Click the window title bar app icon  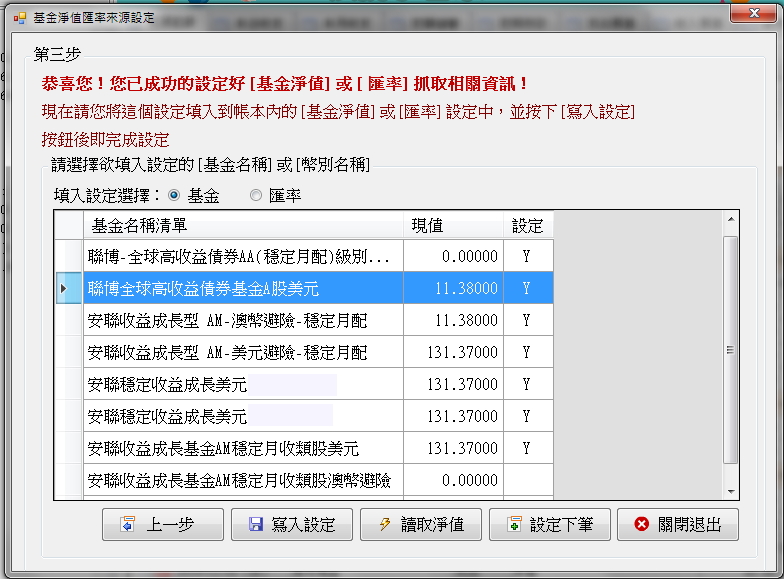pyautogui.click(x=20, y=18)
